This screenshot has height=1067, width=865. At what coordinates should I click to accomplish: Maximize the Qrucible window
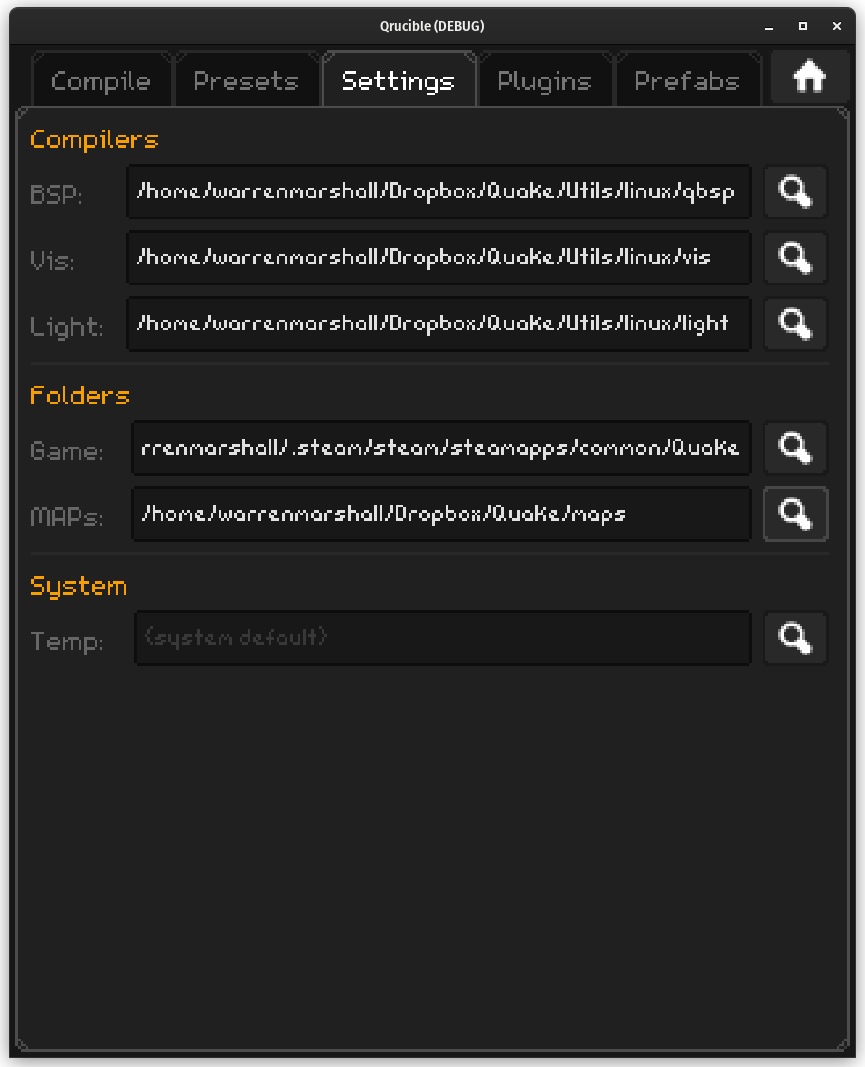[802, 26]
